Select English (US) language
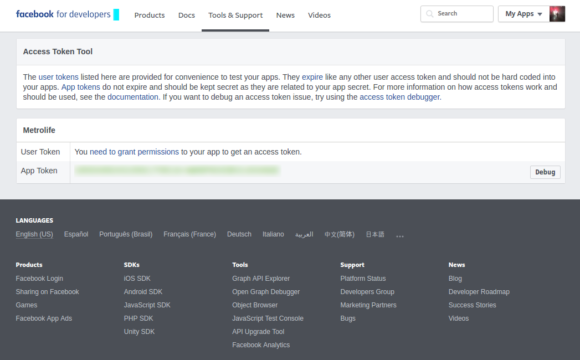This screenshot has width=580, height=360. point(34,234)
